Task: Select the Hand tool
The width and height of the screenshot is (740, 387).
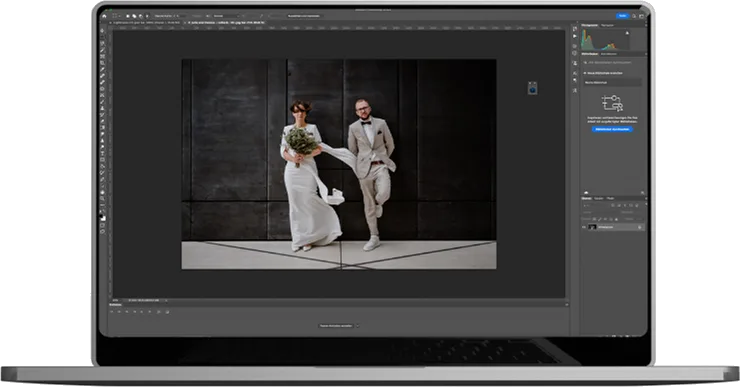Action: [x=102, y=192]
